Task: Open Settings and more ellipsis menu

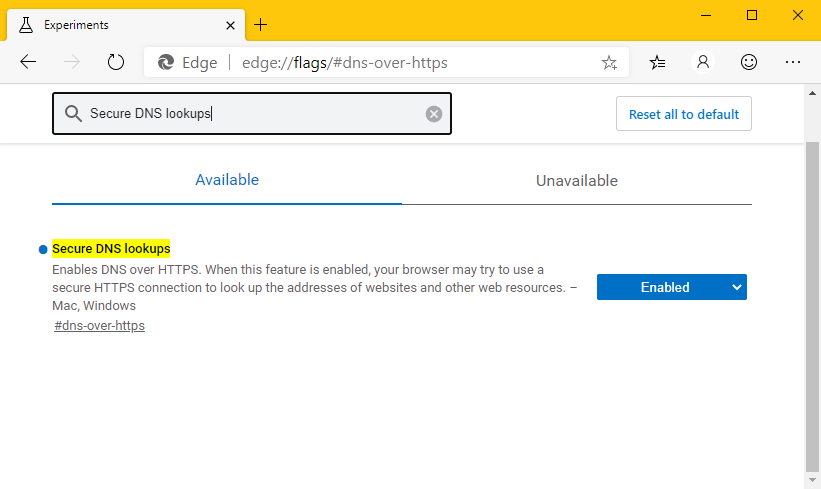Action: [793, 62]
